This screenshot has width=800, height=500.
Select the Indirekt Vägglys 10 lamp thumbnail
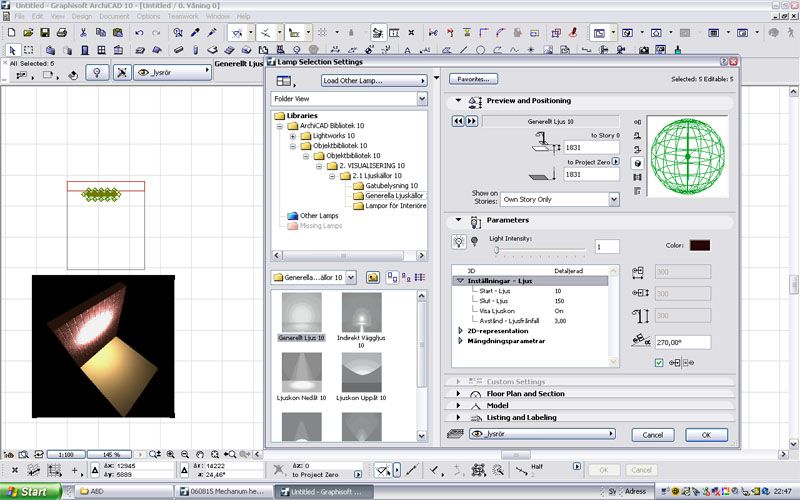(361, 312)
